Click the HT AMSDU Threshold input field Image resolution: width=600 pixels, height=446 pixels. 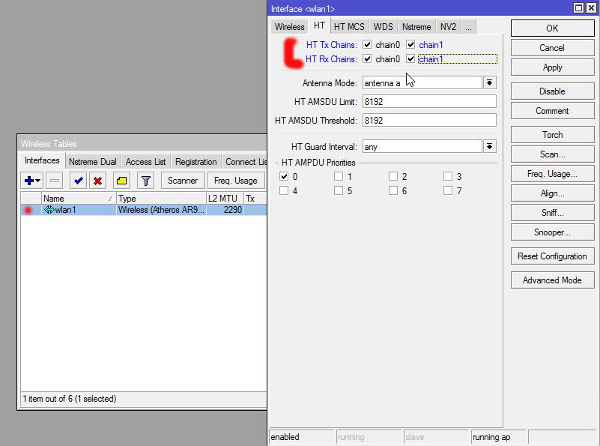pos(429,120)
